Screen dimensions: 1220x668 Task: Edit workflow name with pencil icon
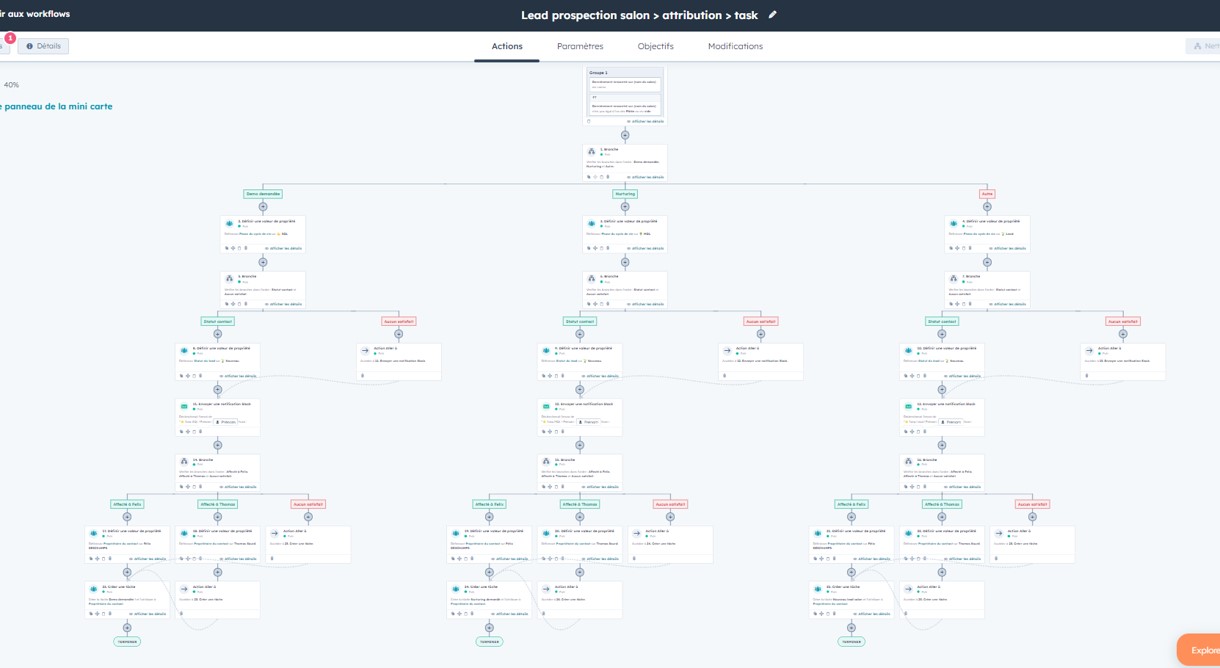pyautogui.click(x=772, y=15)
